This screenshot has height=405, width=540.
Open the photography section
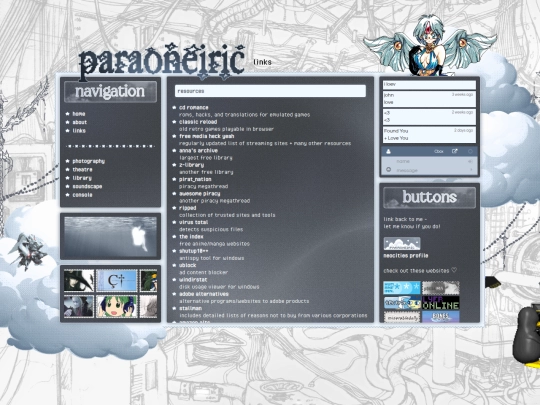pyautogui.click(x=89, y=161)
